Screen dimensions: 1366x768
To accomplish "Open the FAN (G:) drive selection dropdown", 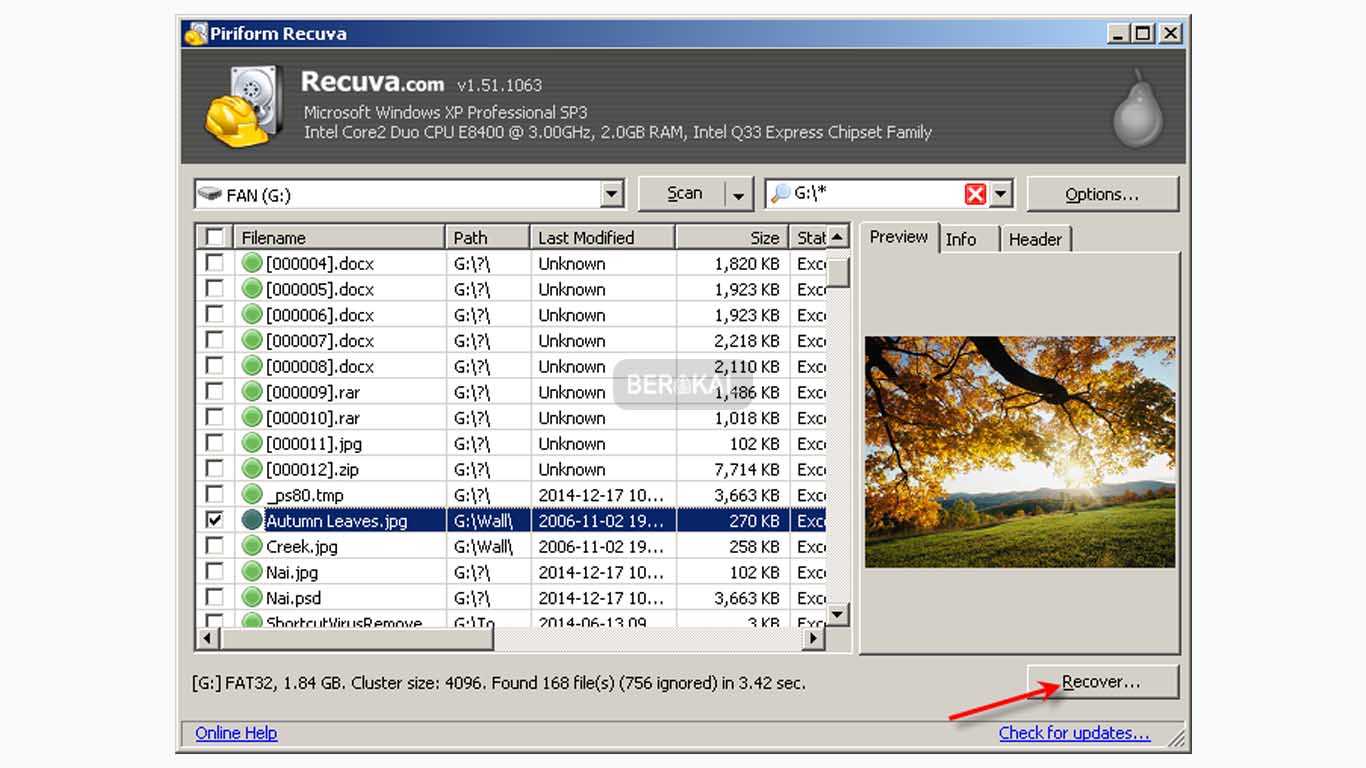I will (x=611, y=193).
